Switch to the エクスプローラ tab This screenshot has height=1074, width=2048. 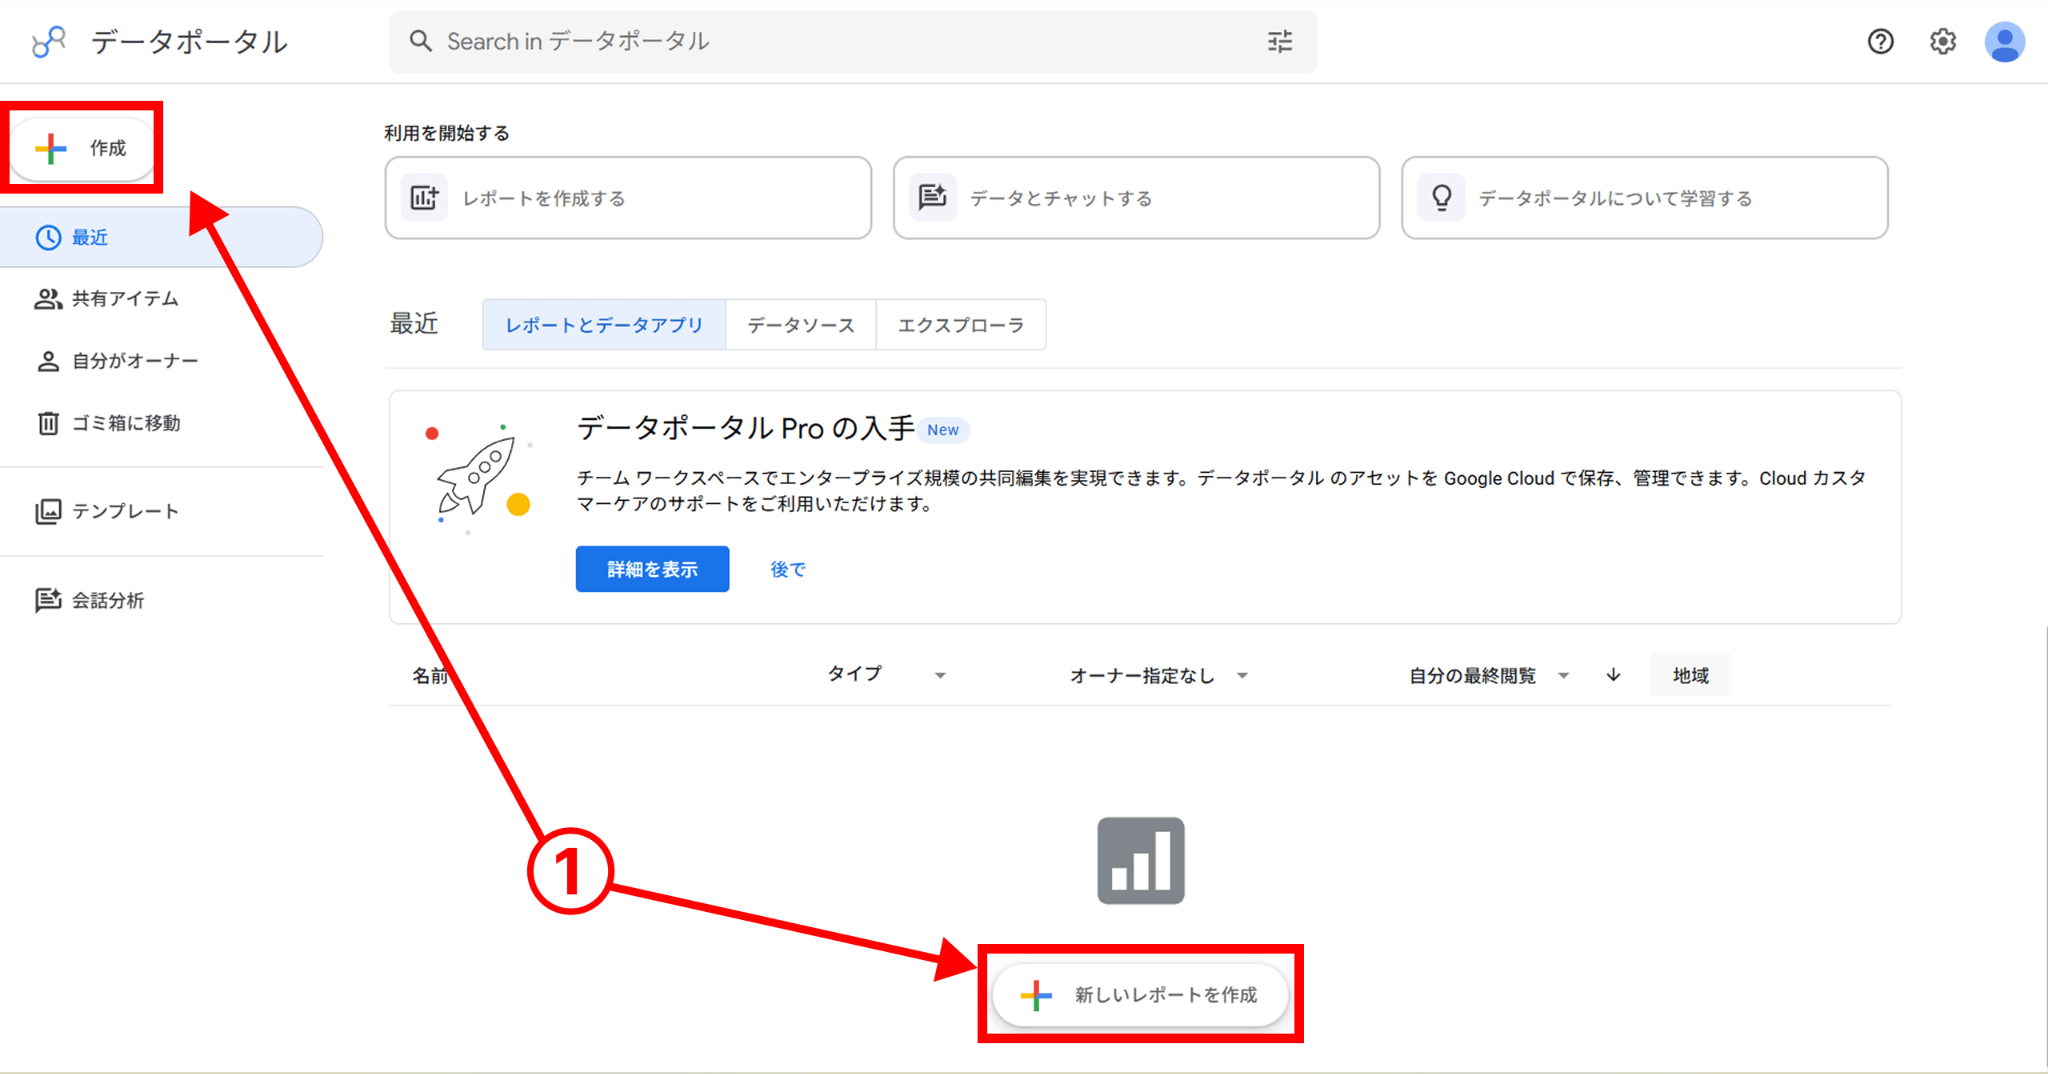[961, 325]
